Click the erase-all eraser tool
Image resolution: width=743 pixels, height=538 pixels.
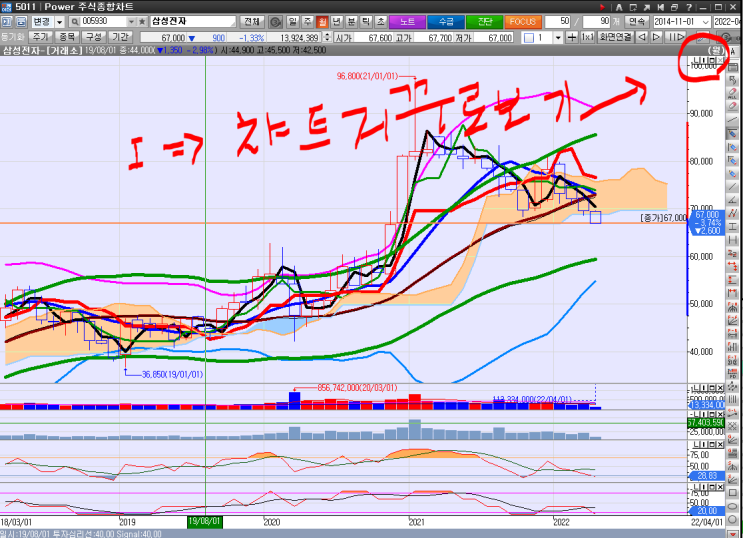point(733,93)
